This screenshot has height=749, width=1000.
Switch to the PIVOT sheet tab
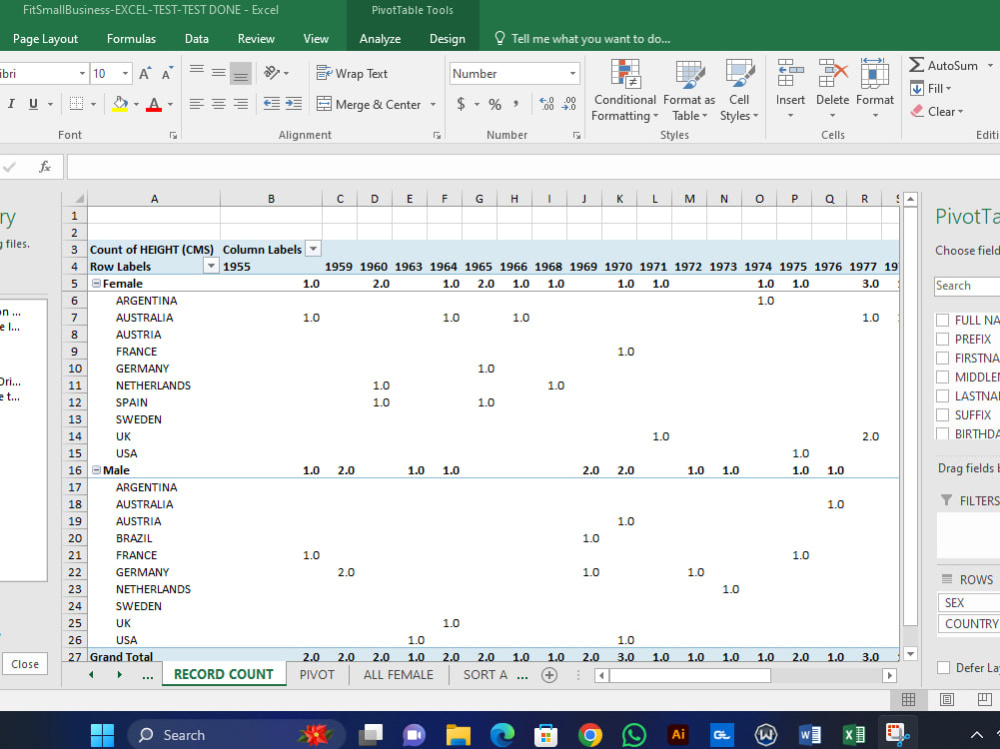317,674
